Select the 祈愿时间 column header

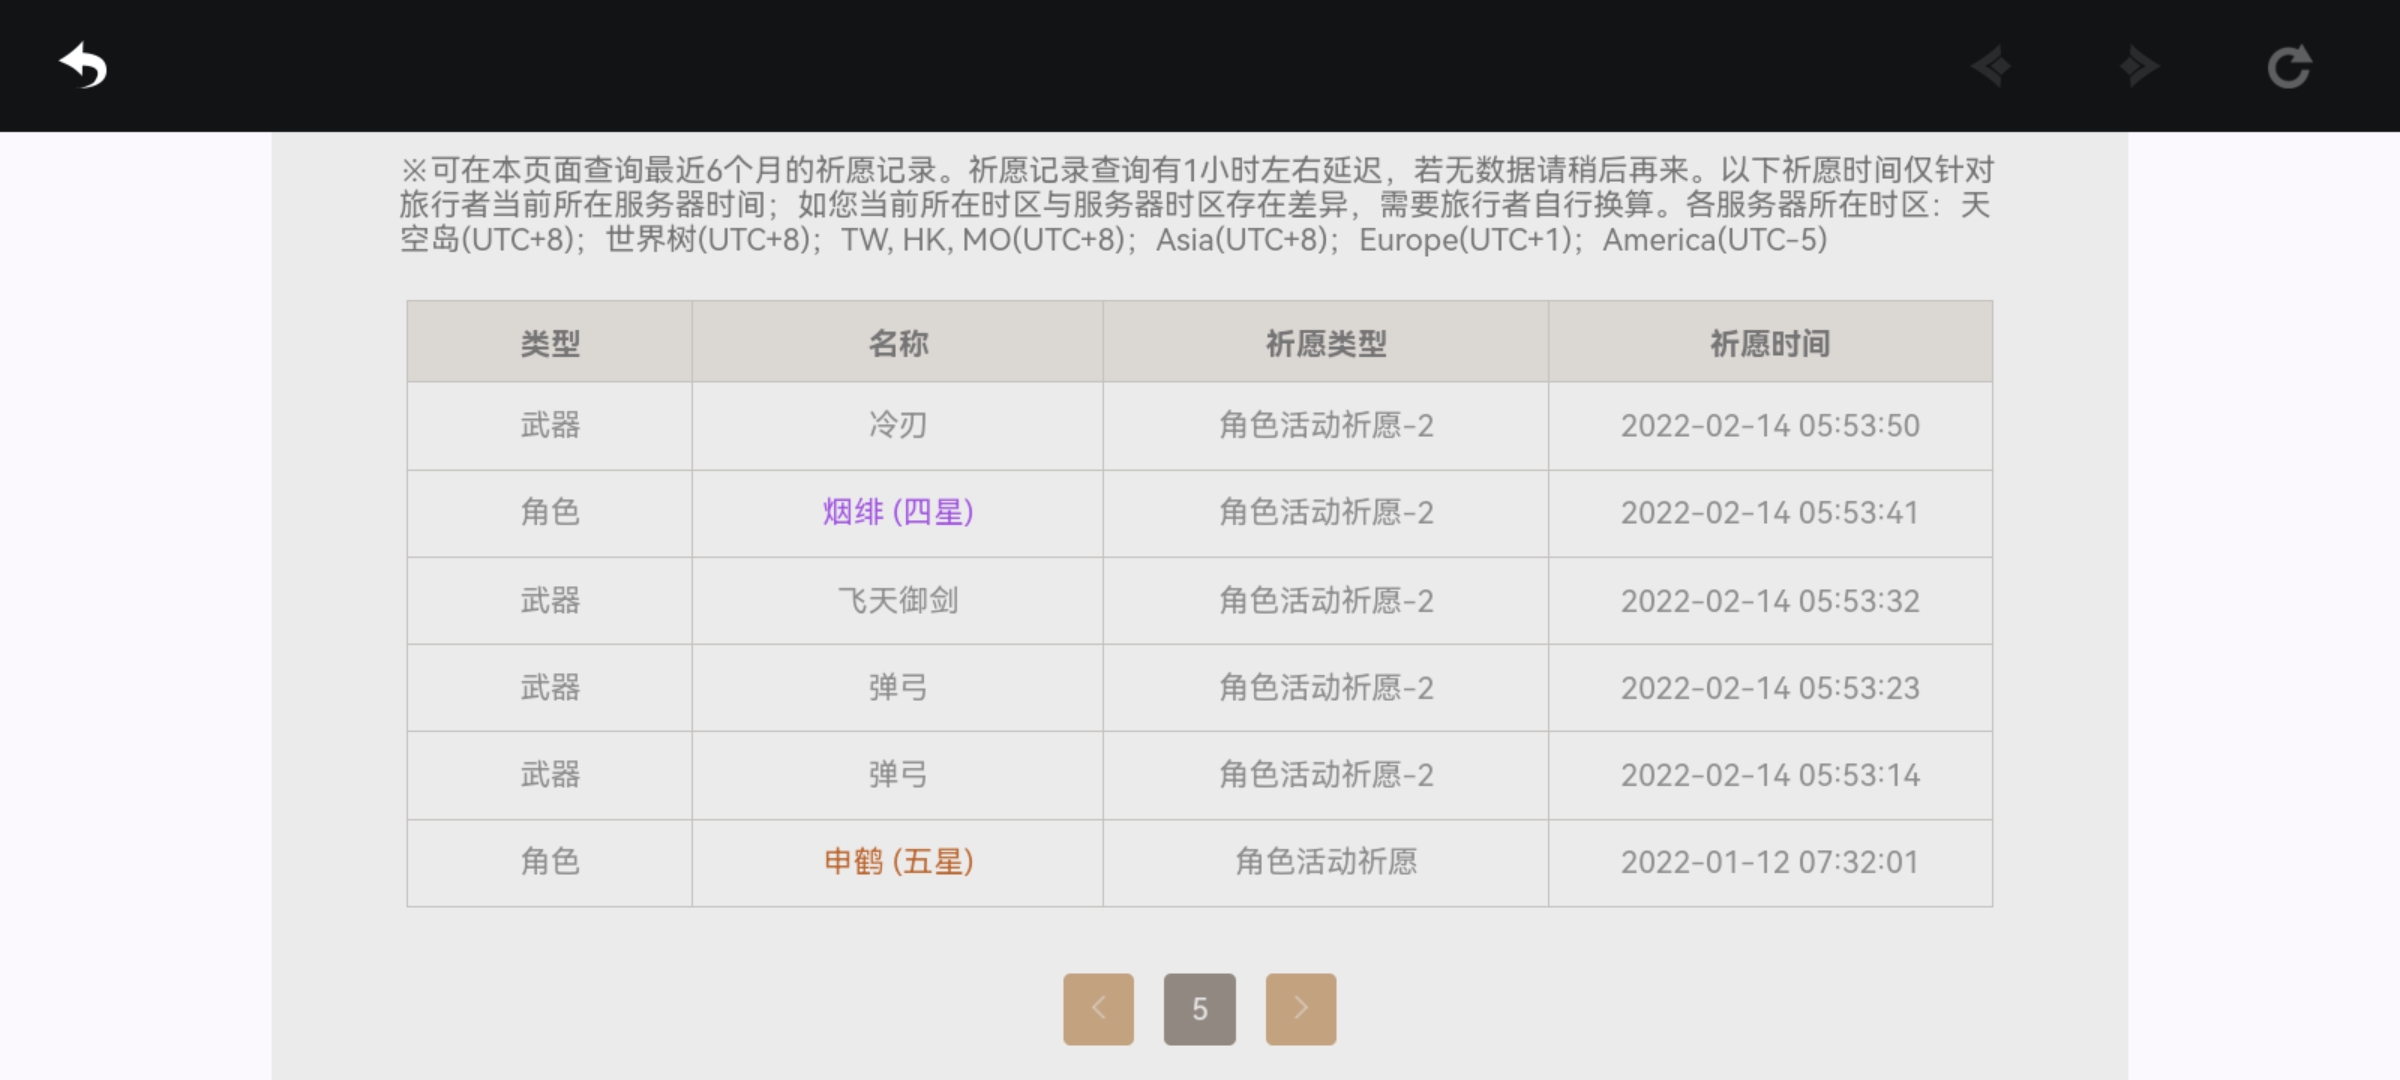point(1770,343)
